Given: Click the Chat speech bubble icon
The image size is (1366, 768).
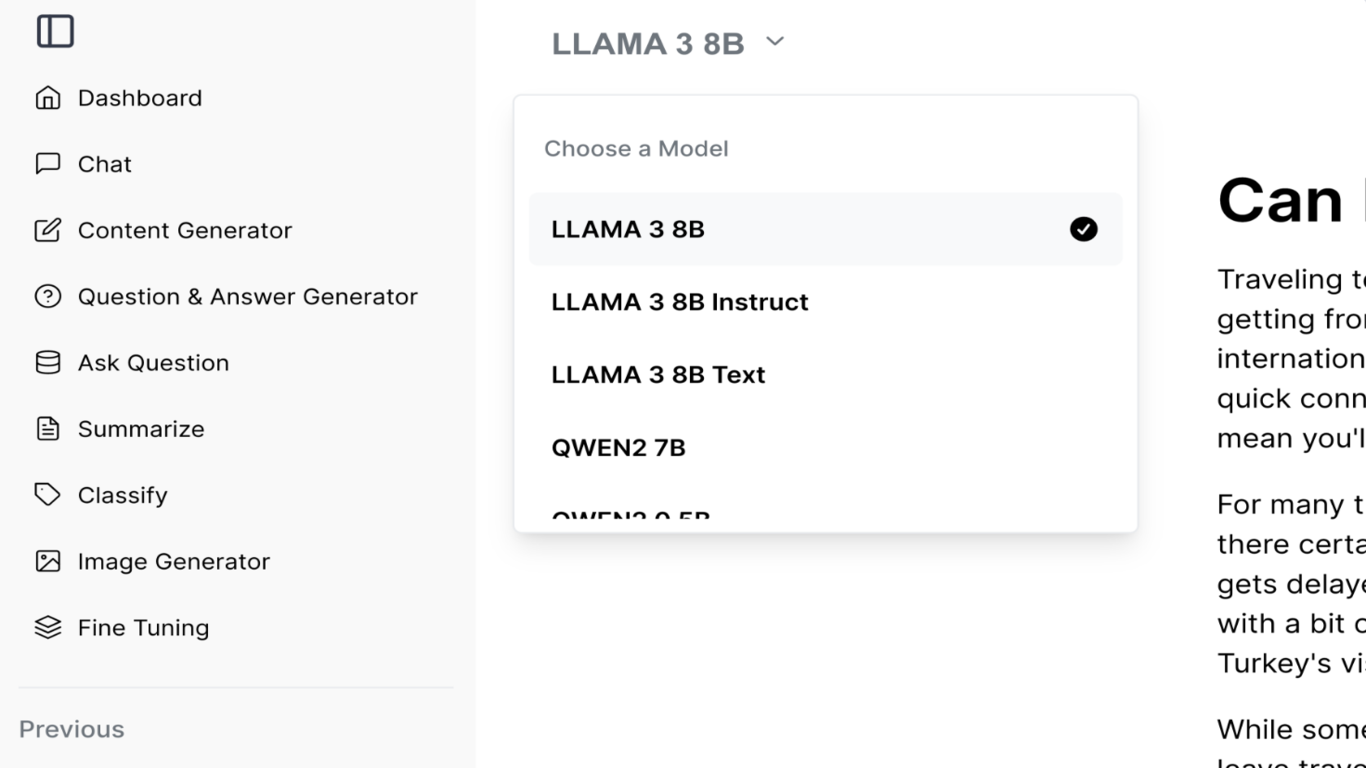Looking at the screenshot, I should point(48,164).
